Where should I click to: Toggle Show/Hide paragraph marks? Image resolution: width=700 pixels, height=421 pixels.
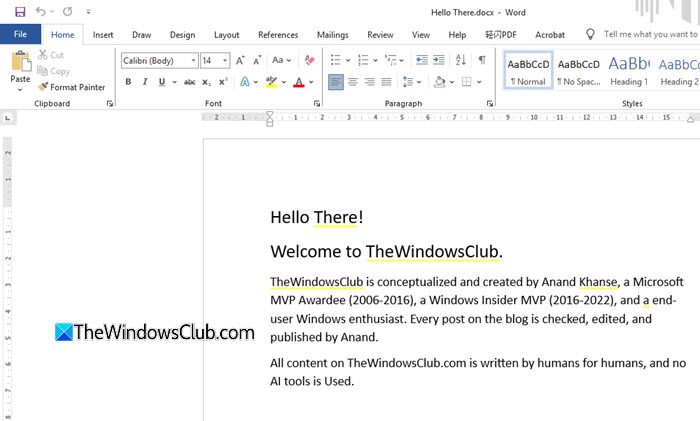pyautogui.click(x=482, y=60)
